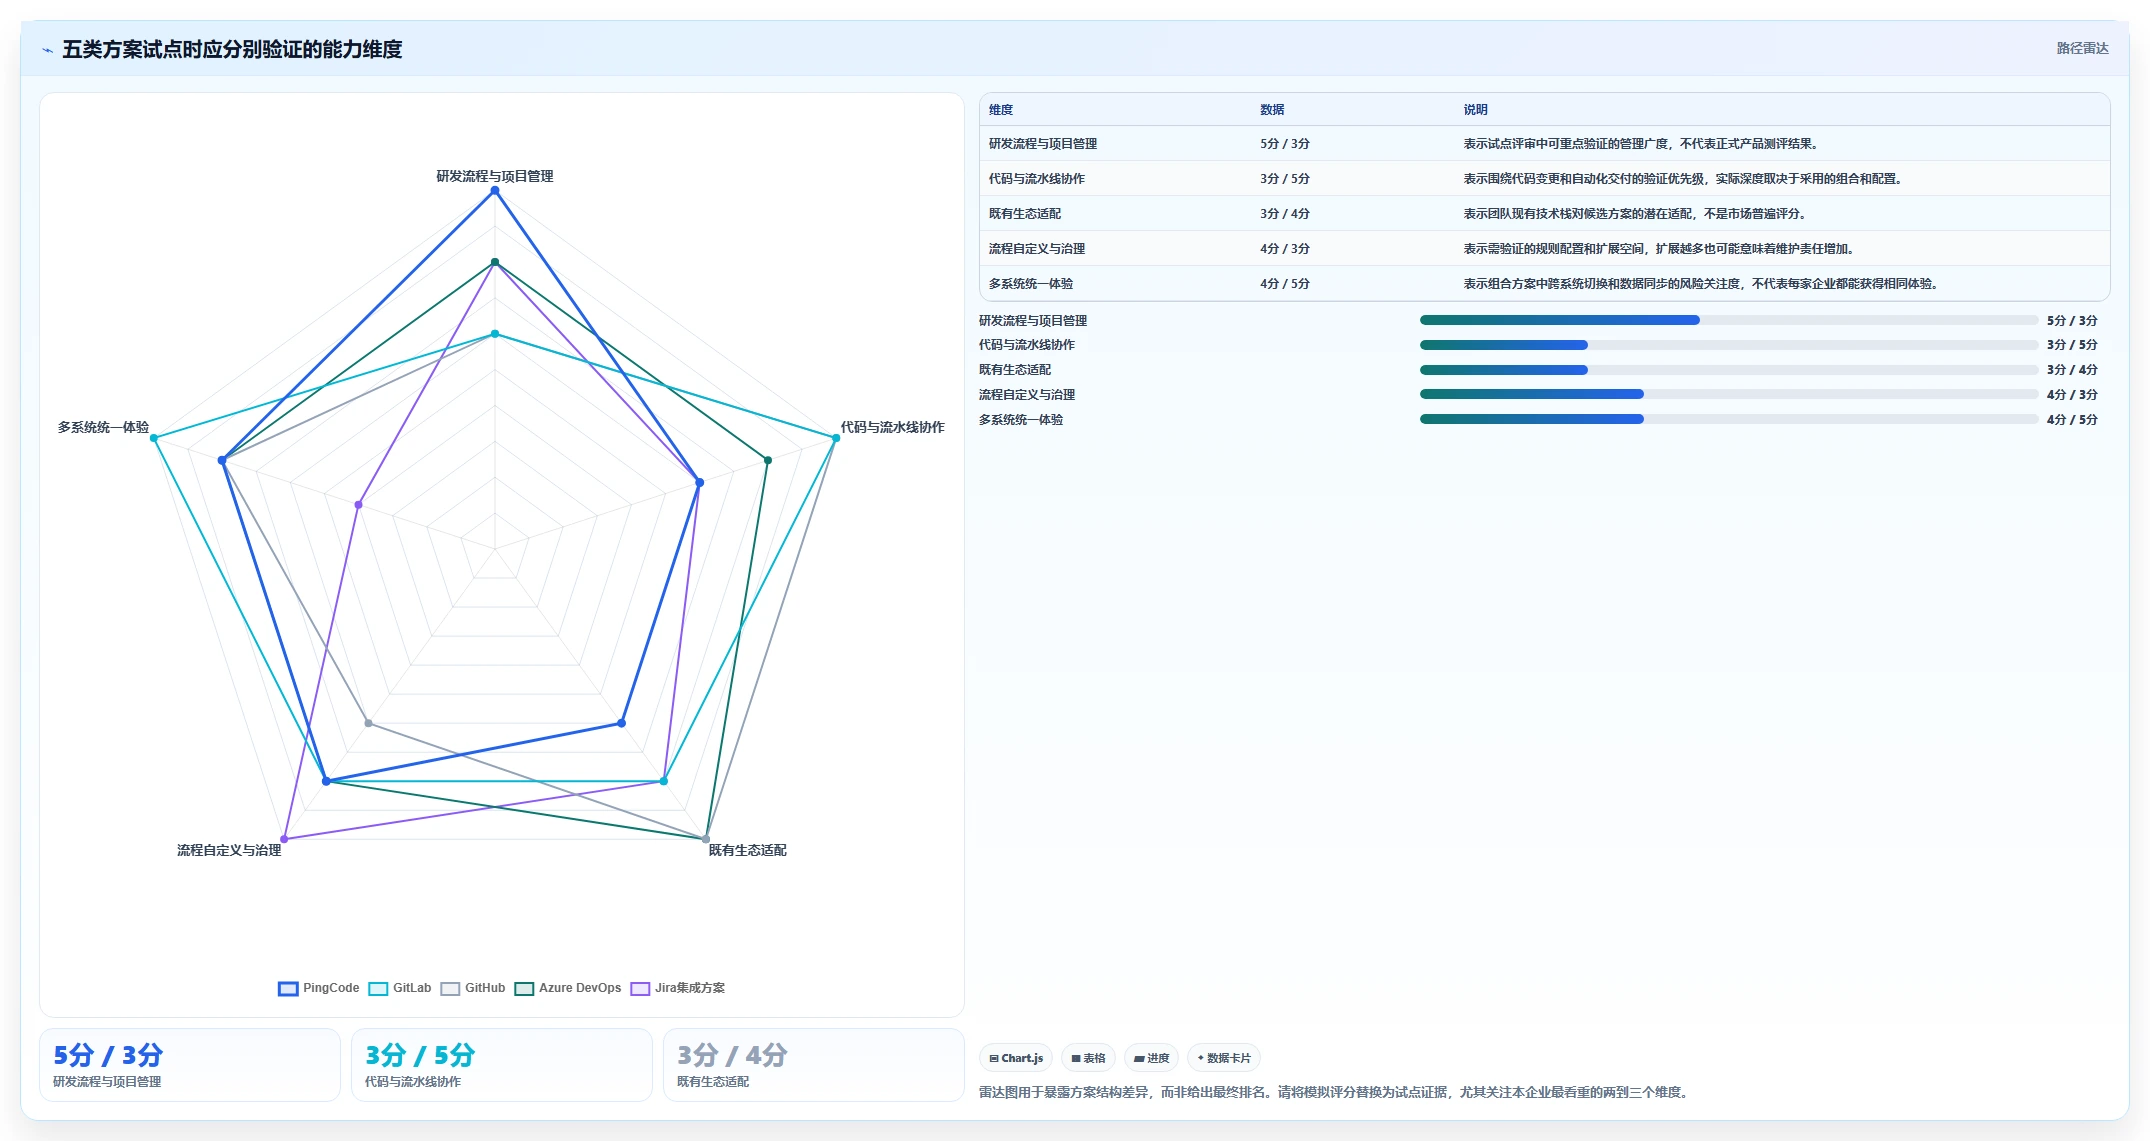This screenshot has height=1141, width=2150.
Task: Click the radar axis label 代码与流水线协作
Action: 892,427
